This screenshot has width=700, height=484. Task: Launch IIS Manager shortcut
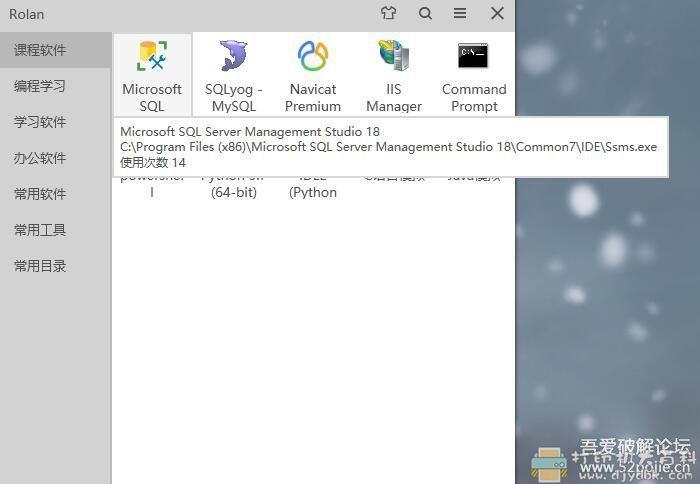[x=394, y=75]
